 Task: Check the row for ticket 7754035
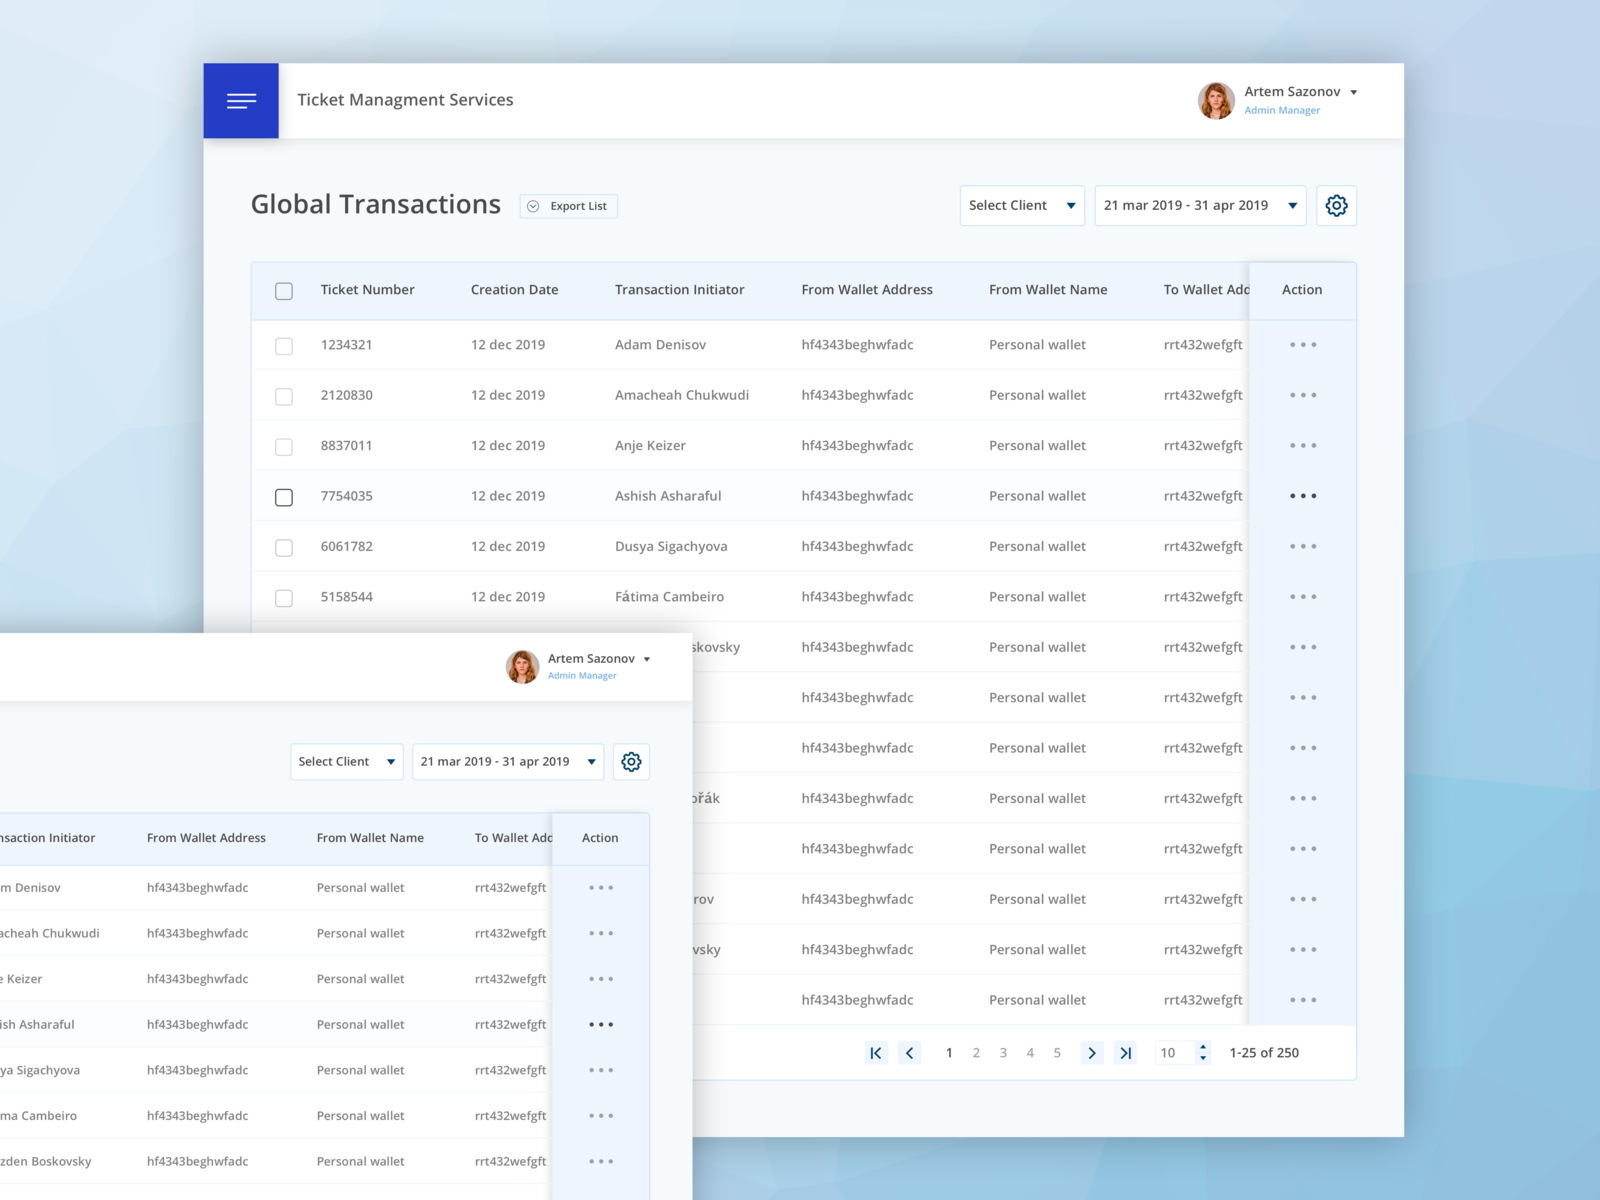click(284, 496)
